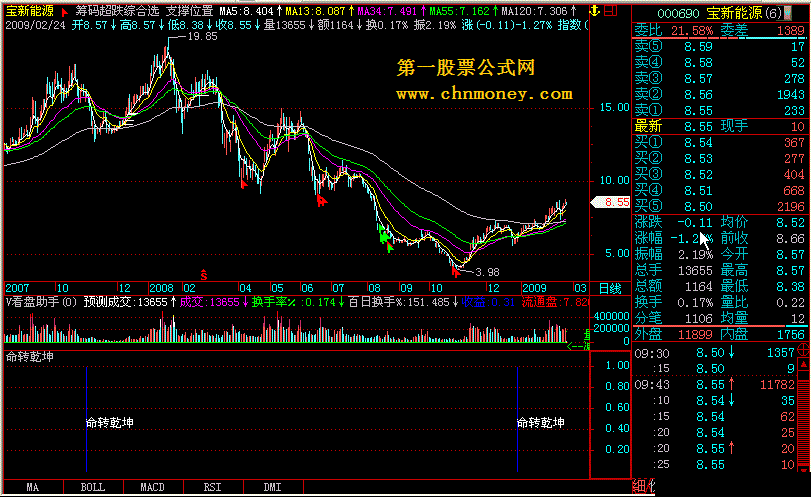Click stock code 000690
This screenshot has height=497, width=811.
pyautogui.click(x=678, y=13)
